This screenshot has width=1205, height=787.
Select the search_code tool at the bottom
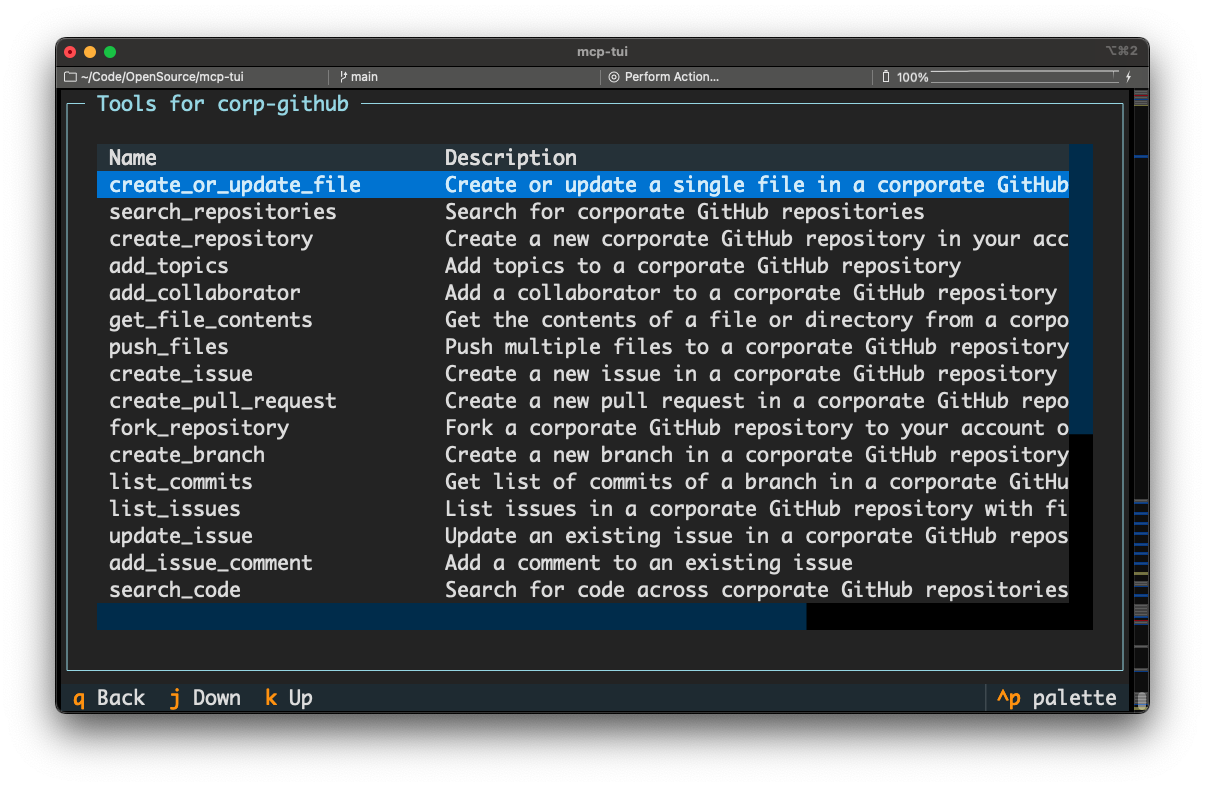(x=174, y=590)
